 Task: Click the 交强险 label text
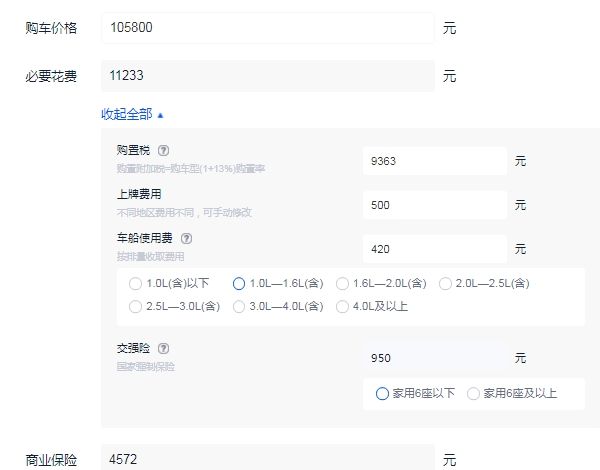coord(134,348)
